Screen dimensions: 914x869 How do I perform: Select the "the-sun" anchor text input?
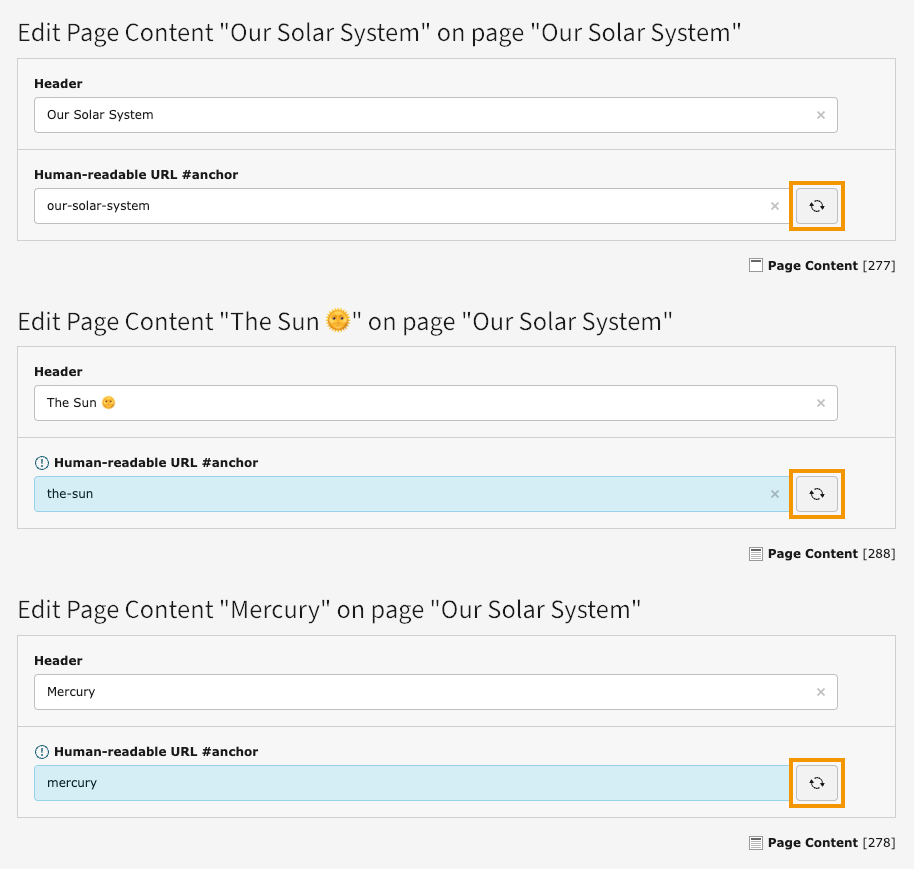tap(400, 493)
